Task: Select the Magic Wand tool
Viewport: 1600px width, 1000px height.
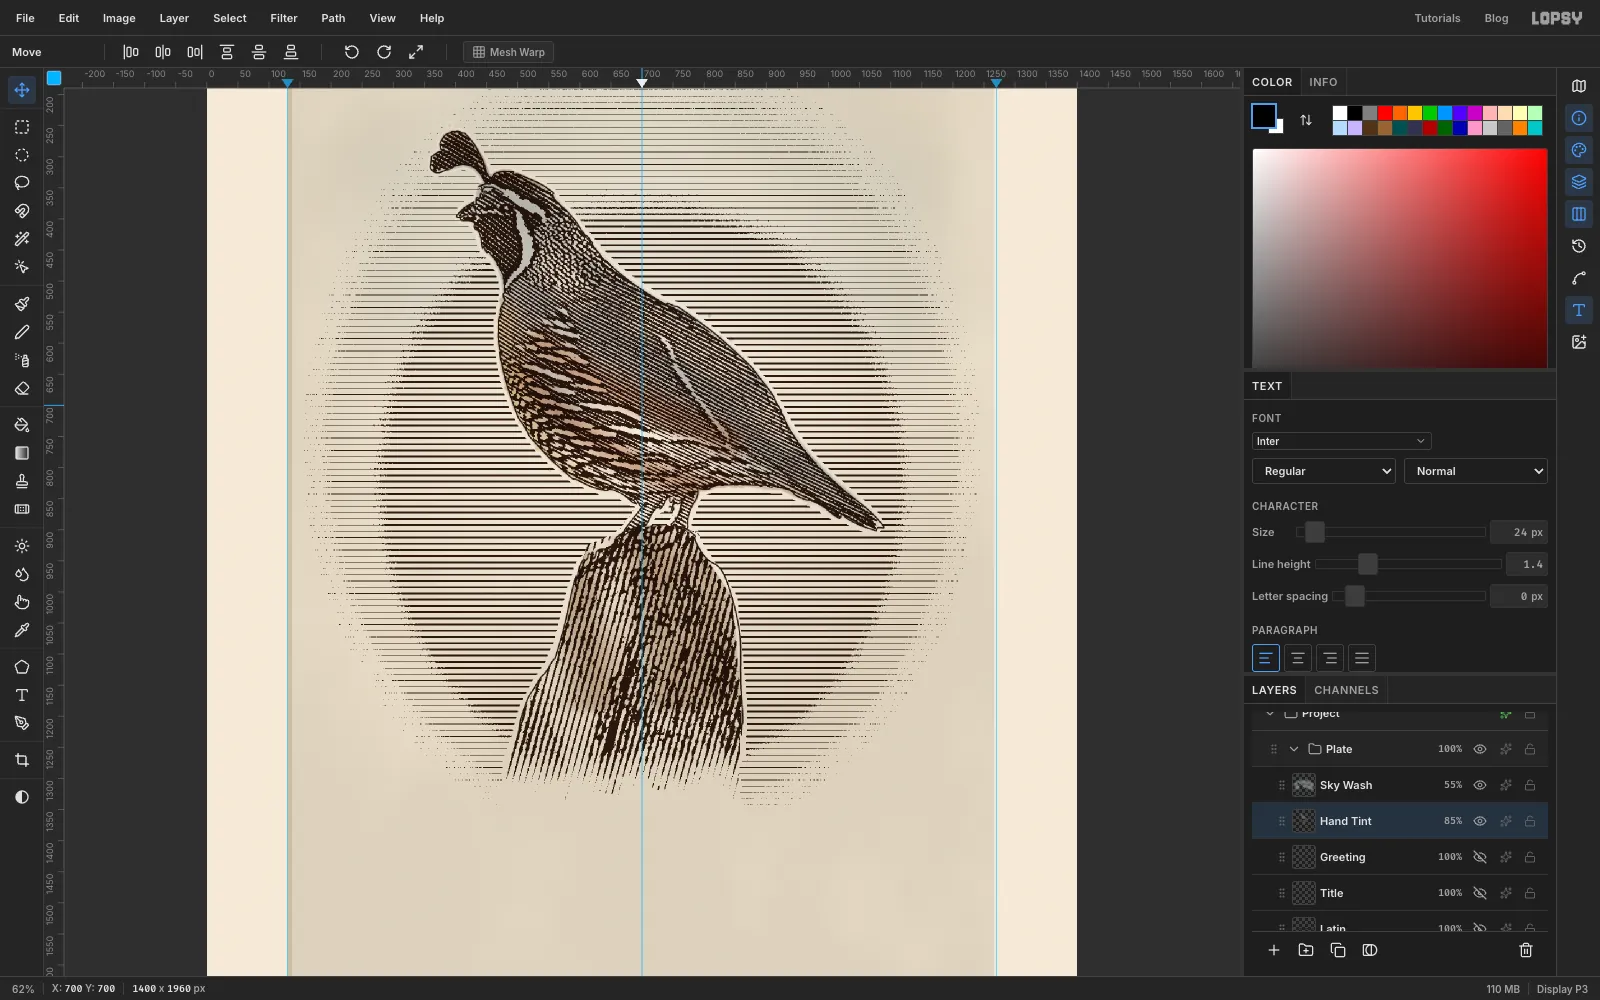Action: click(21, 239)
